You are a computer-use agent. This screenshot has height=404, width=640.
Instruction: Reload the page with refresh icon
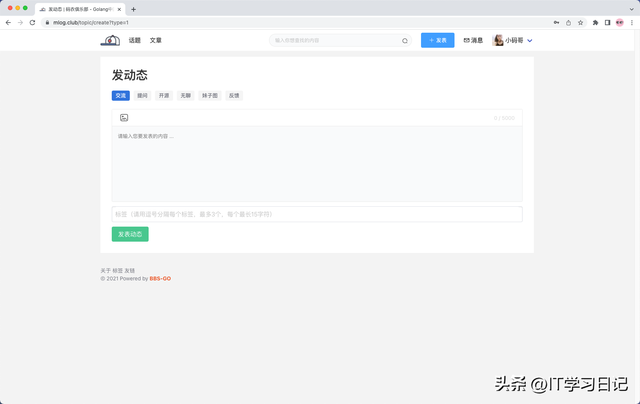point(33,22)
